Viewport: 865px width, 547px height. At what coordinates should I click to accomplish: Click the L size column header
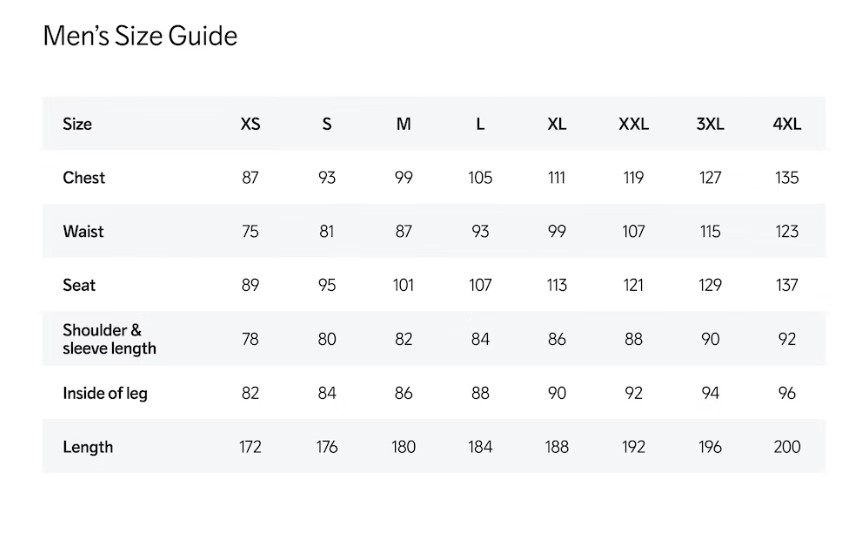(480, 124)
